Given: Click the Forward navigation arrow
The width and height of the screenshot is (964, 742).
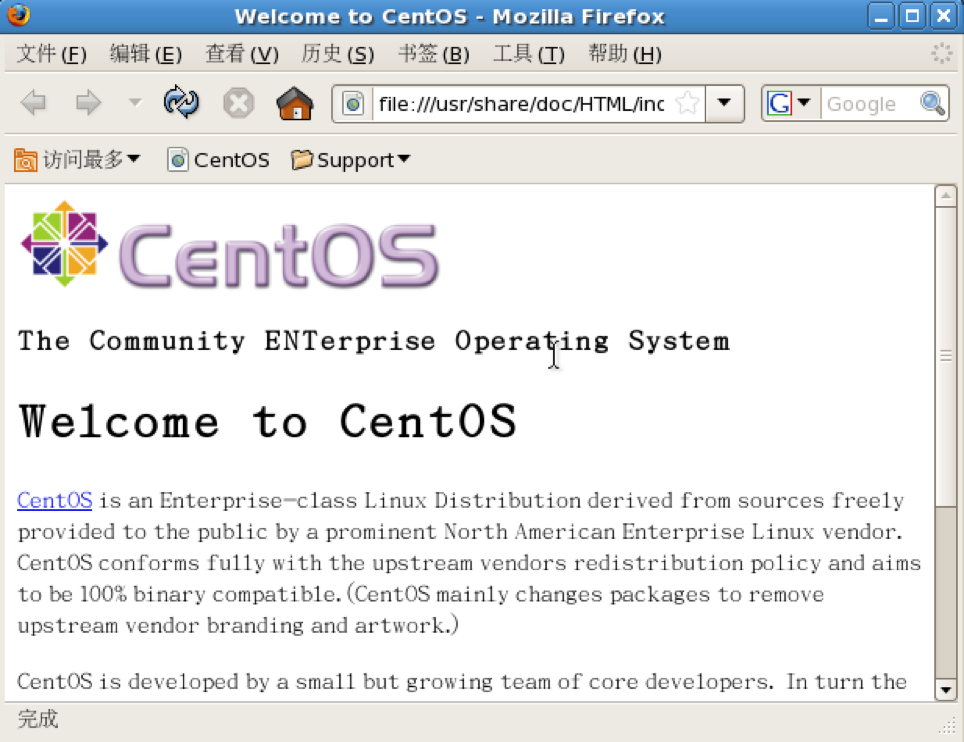Looking at the screenshot, I should pos(88,102).
